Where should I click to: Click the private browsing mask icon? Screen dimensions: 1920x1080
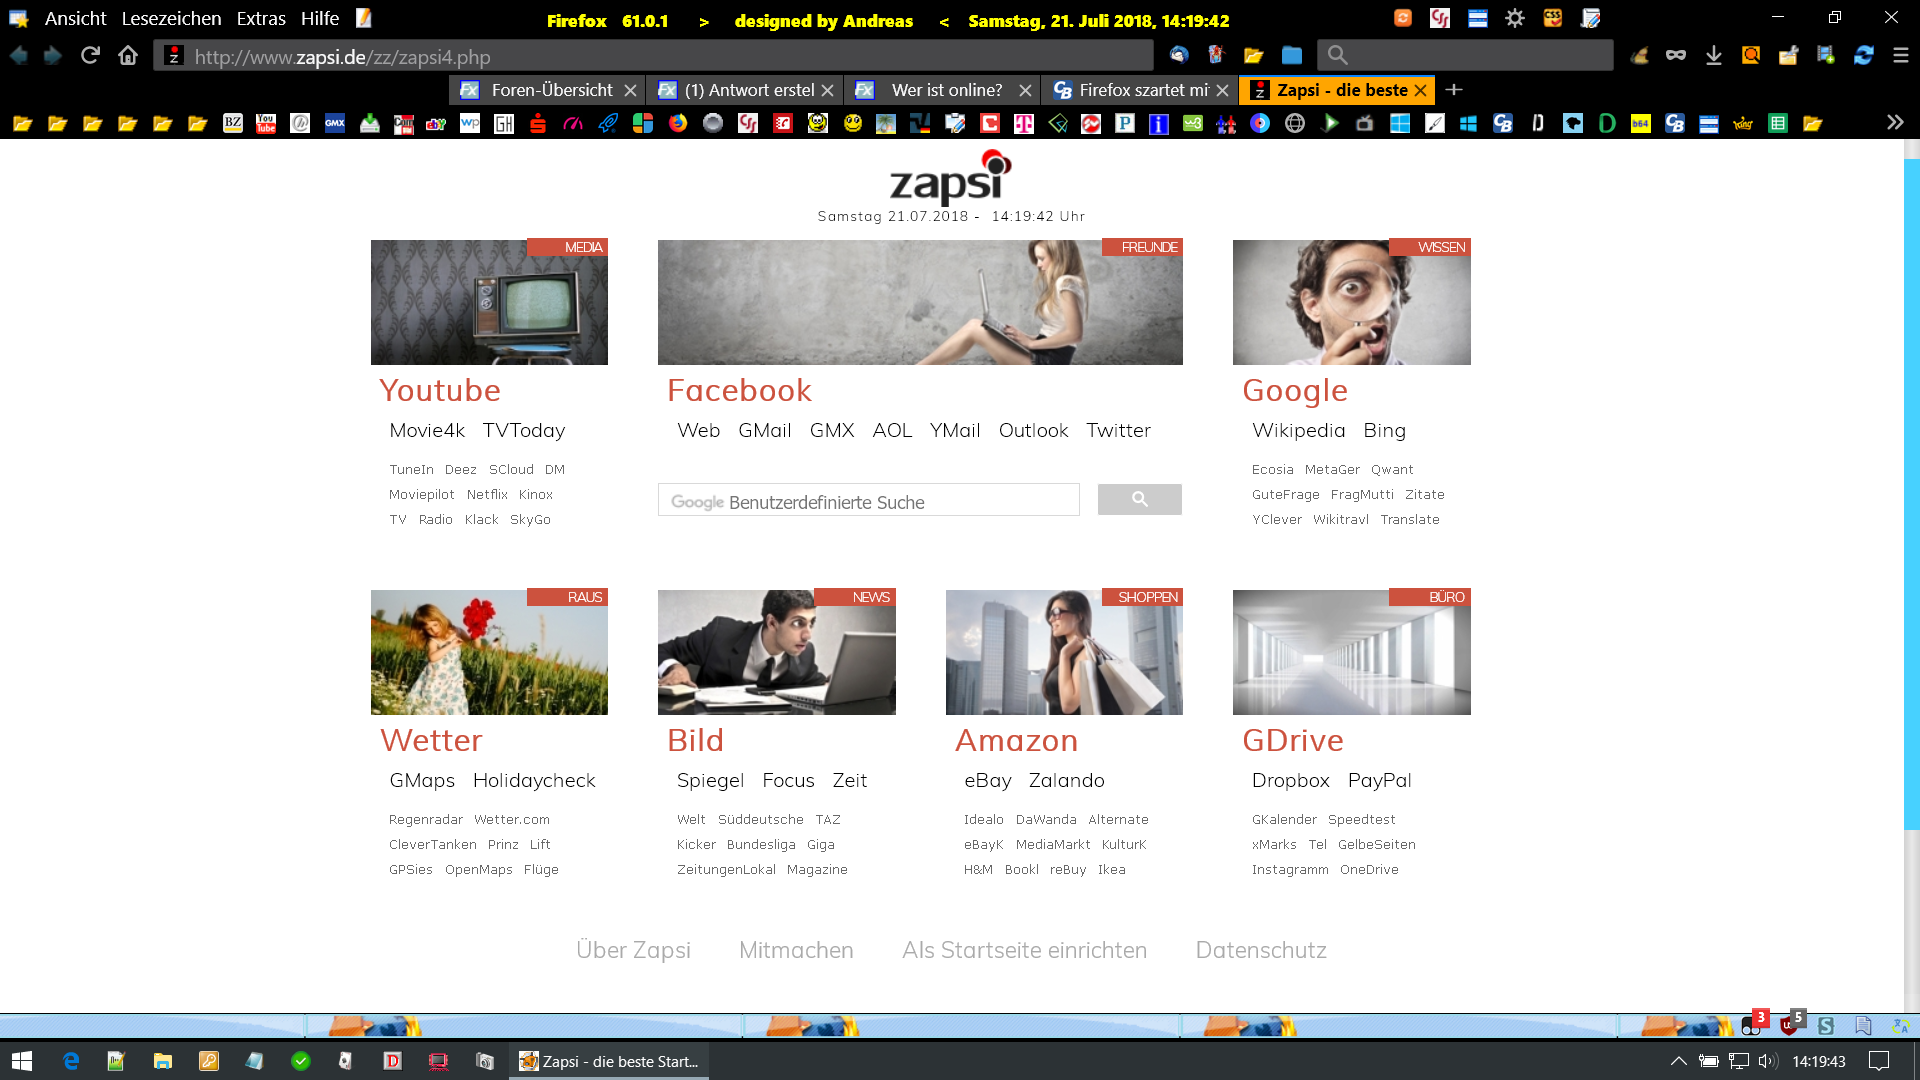click(1676, 56)
